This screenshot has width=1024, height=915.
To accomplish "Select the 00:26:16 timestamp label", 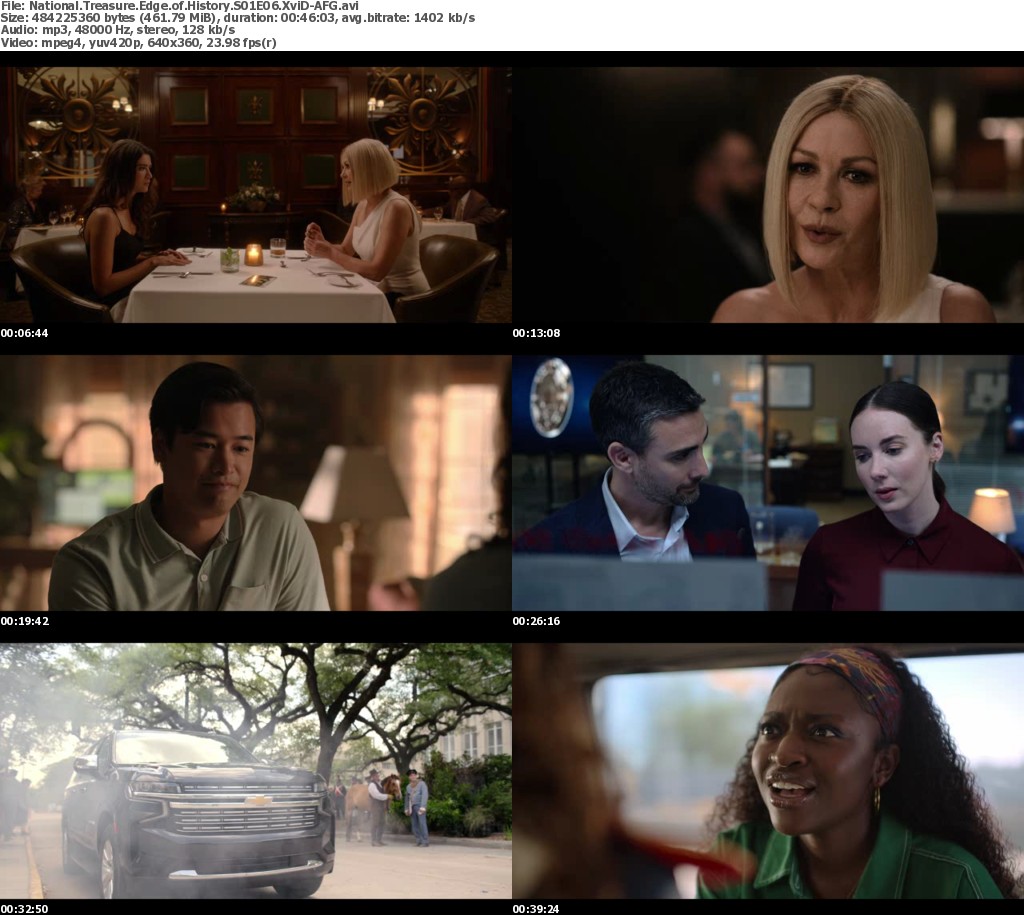I will click(x=537, y=621).
